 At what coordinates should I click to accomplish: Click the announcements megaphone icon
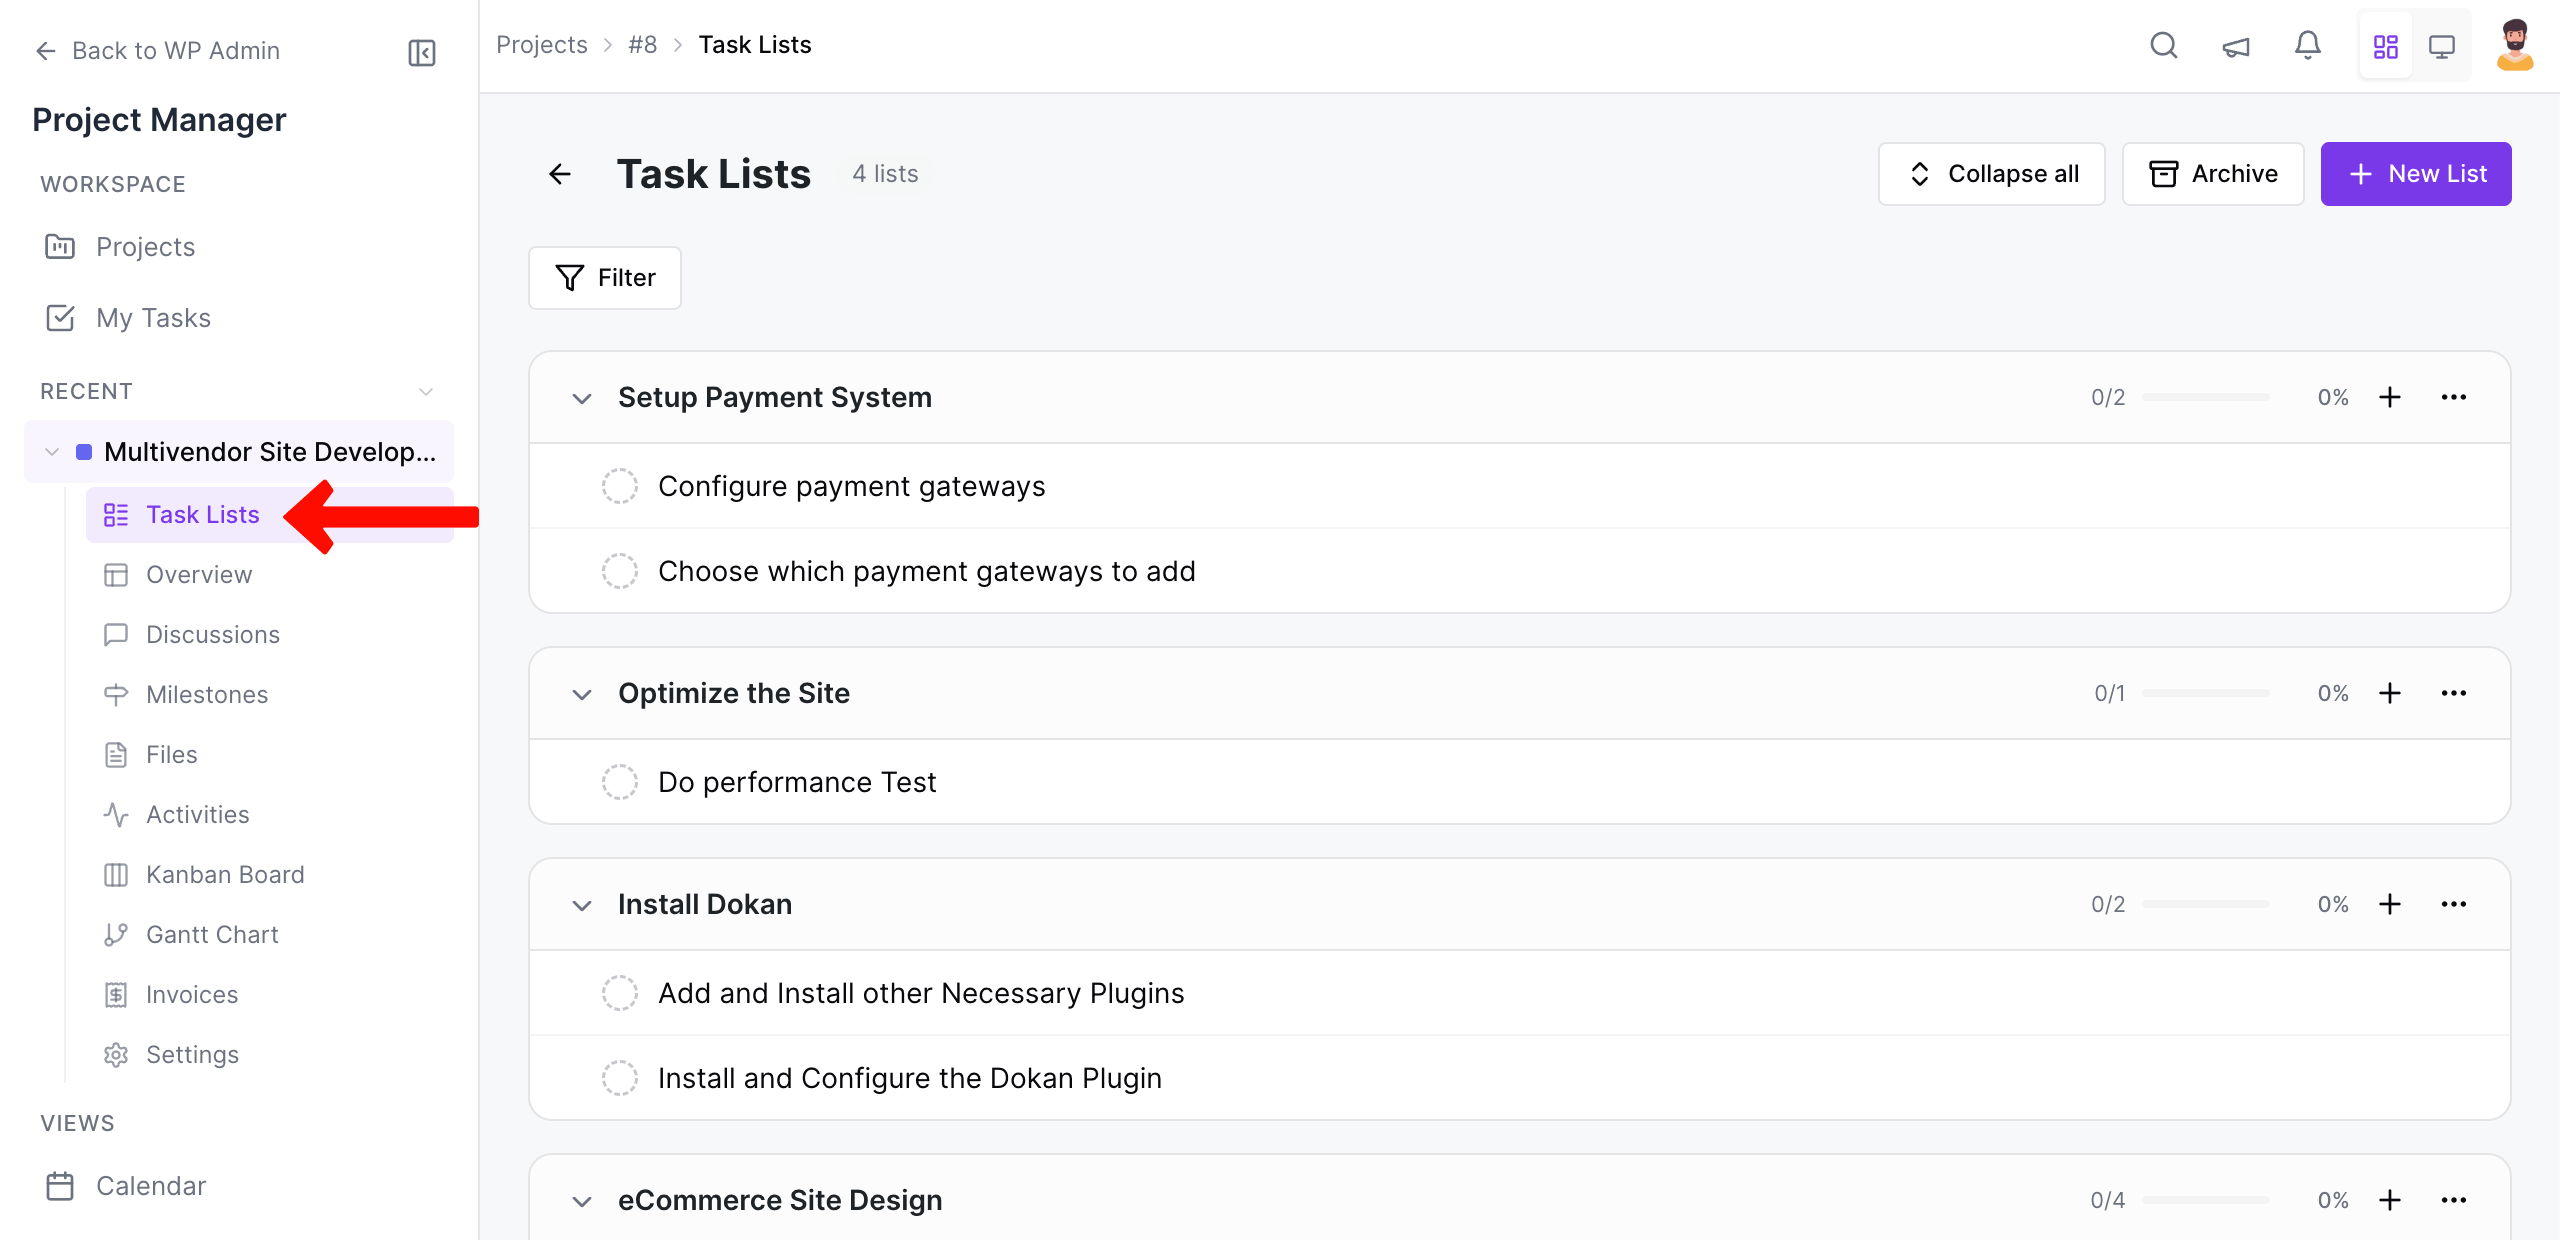click(2235, 45)
